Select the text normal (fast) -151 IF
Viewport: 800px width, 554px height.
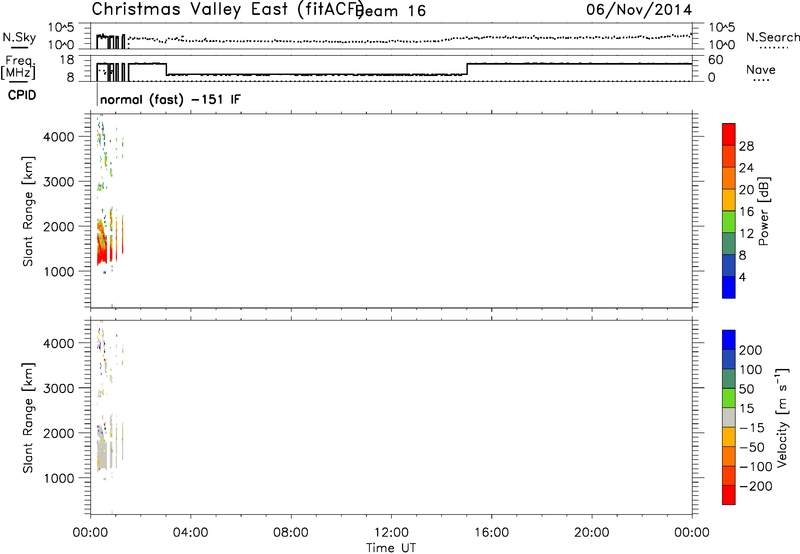tap(170, 99)
